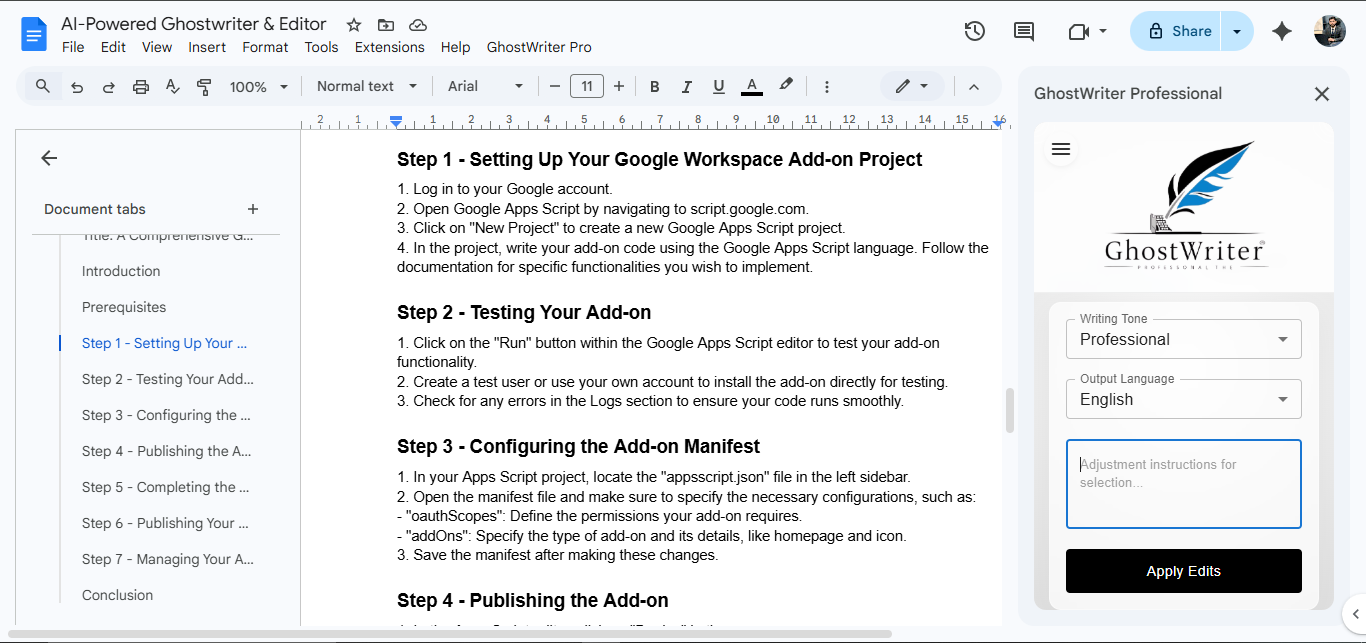
Task: Toggle italic formatting
Action: pos(686,86)
